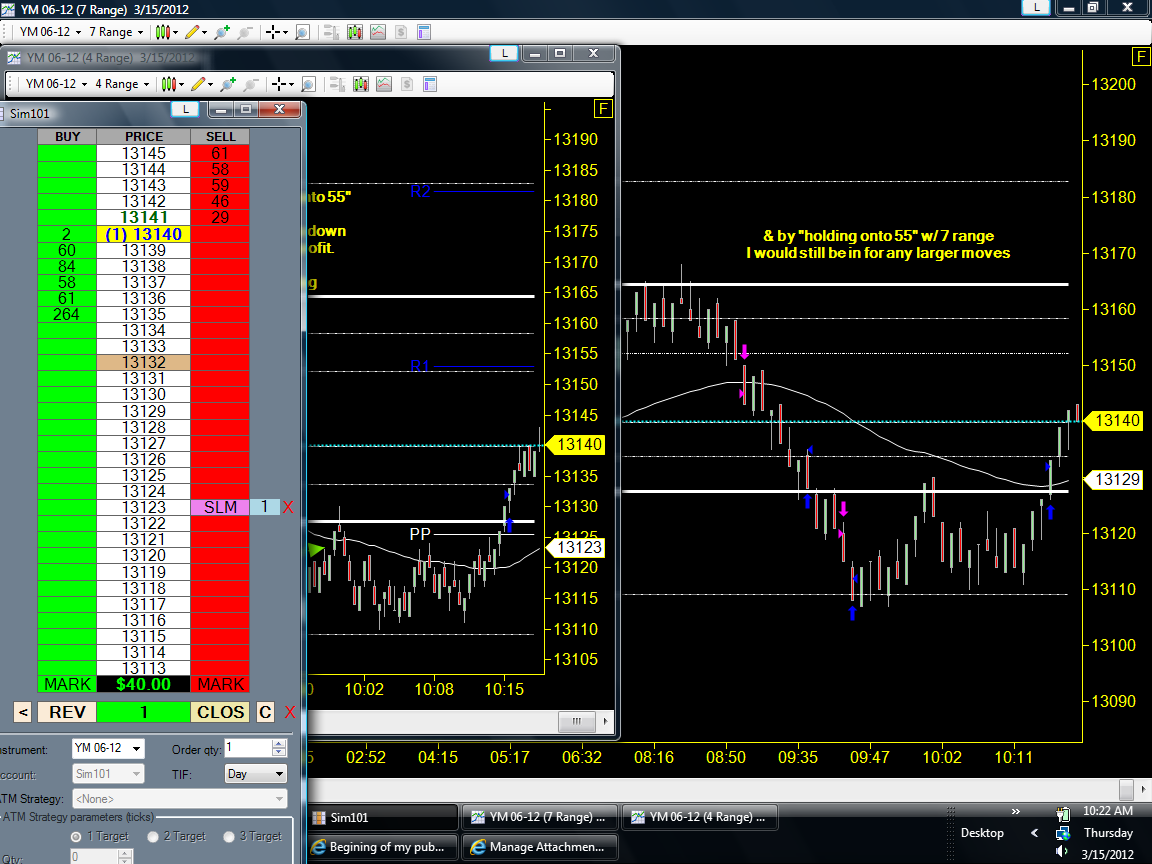The width and height of the screenshot is (1152, 864).
Task: Open TIF Day dropdown
Action: tap(255, 774)
